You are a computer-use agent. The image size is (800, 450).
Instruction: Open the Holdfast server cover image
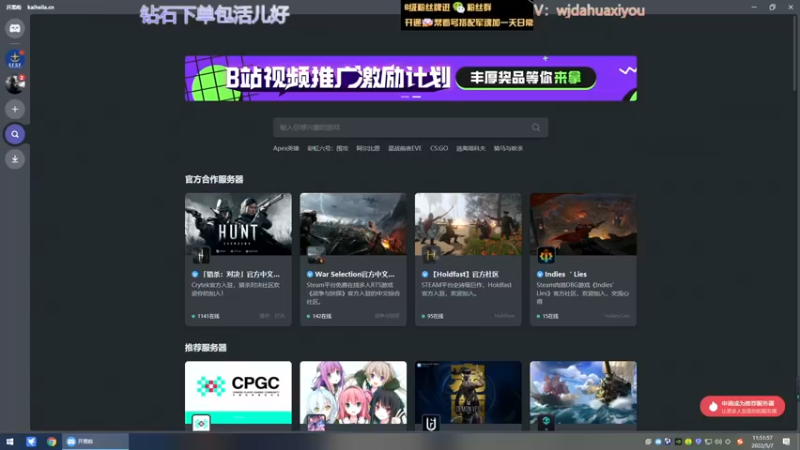(468, 224)
